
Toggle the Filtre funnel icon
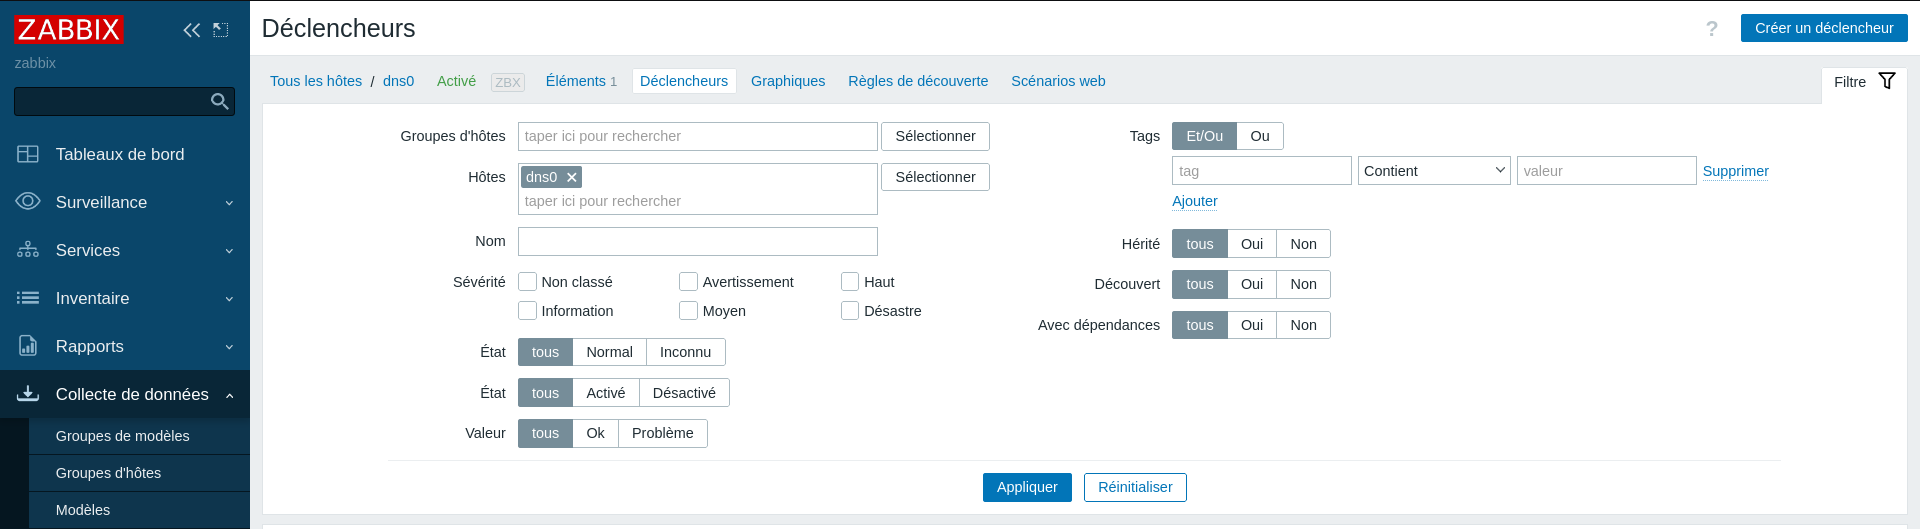click(1886, 81)
